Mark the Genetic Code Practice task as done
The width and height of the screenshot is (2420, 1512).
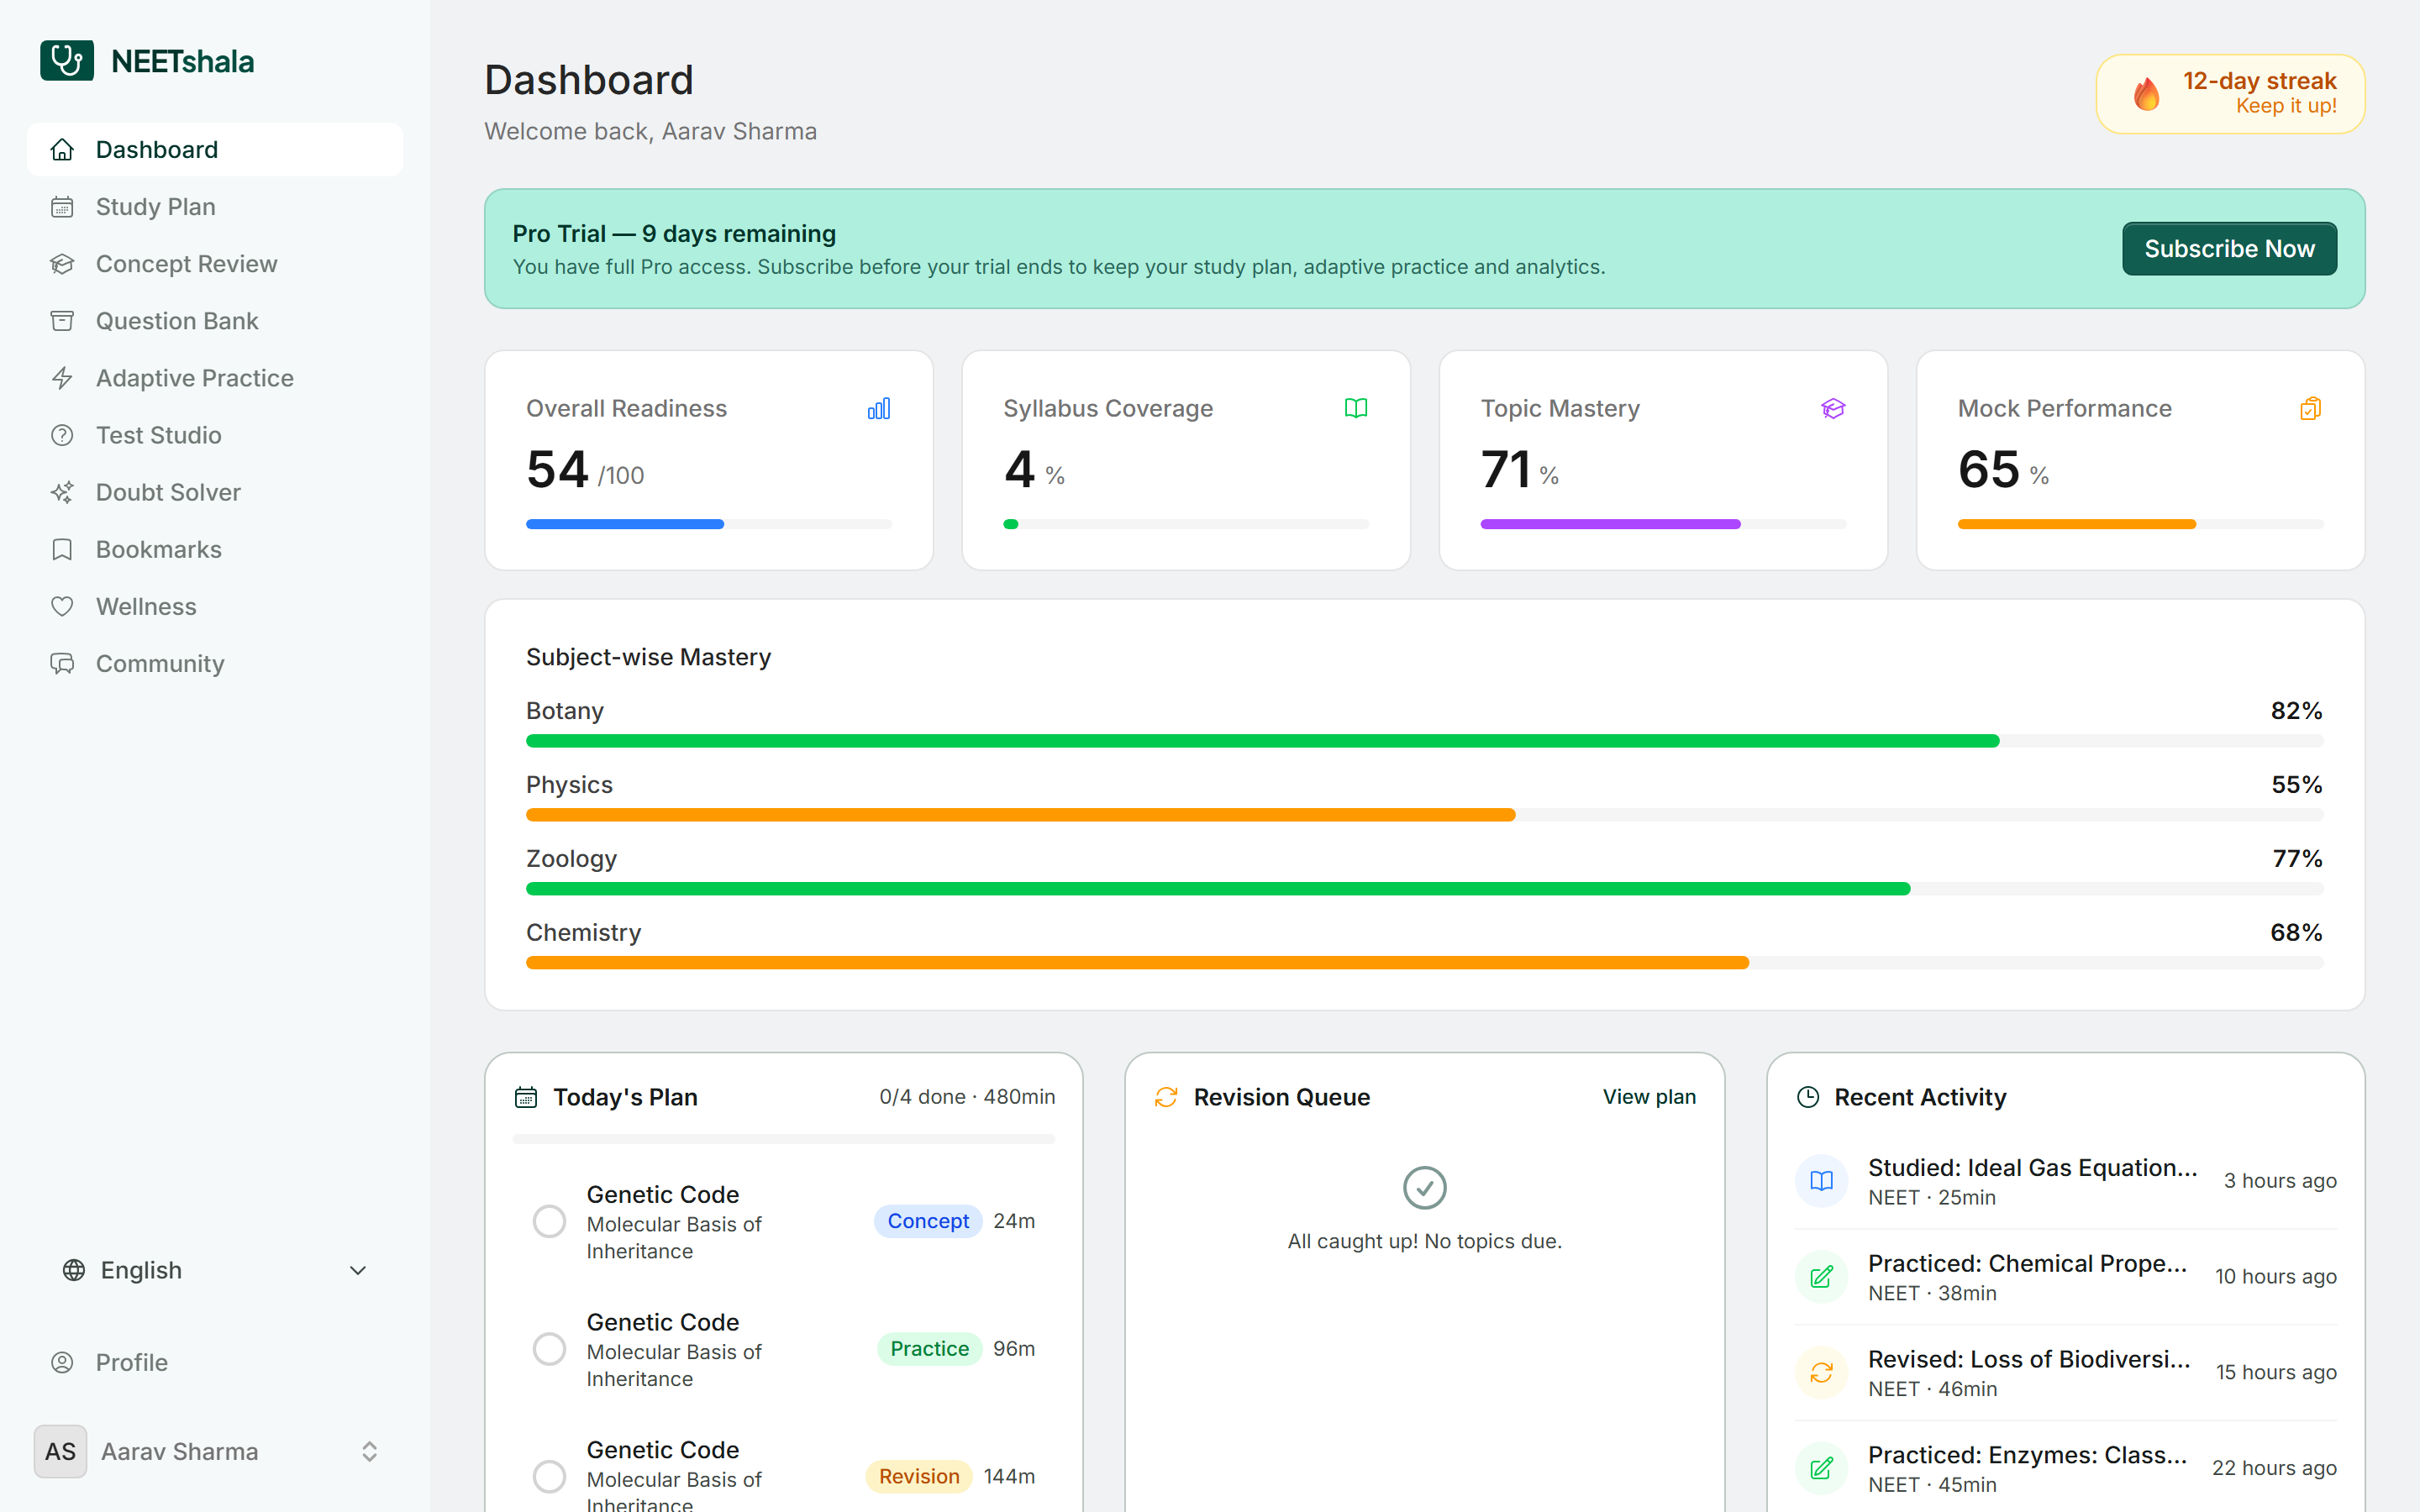point(549,1349)
